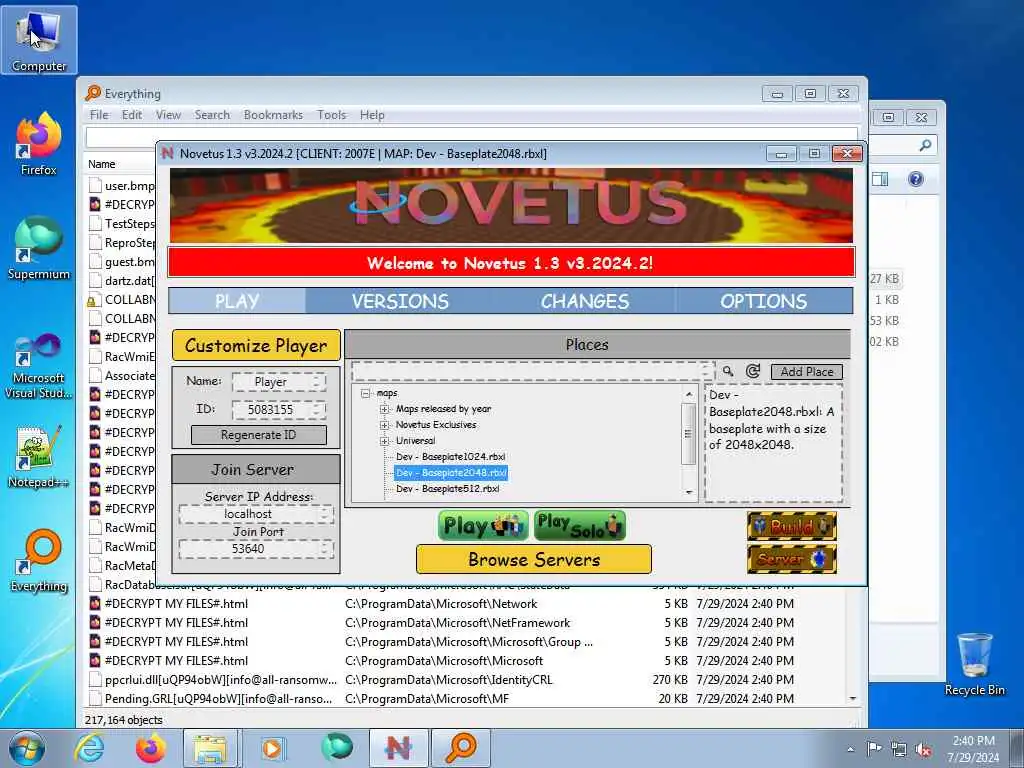Switch to the PLAY tab

237,301
